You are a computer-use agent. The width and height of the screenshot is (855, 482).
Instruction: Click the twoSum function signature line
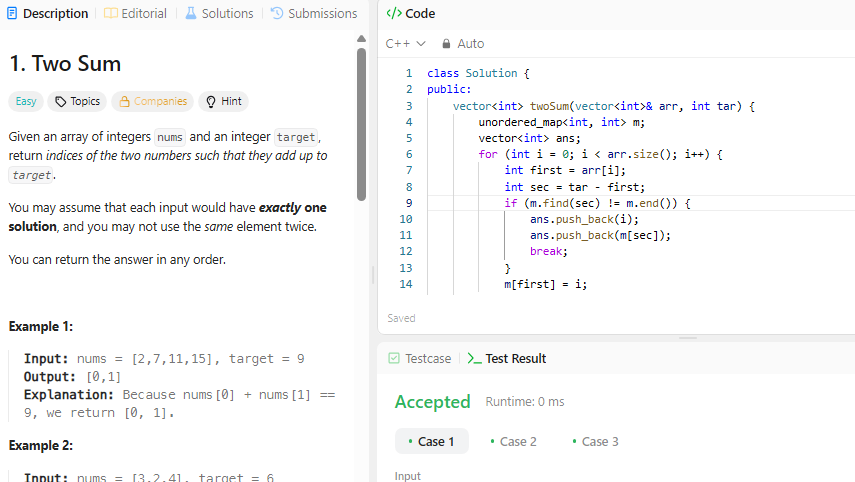[x=604, y=106]
